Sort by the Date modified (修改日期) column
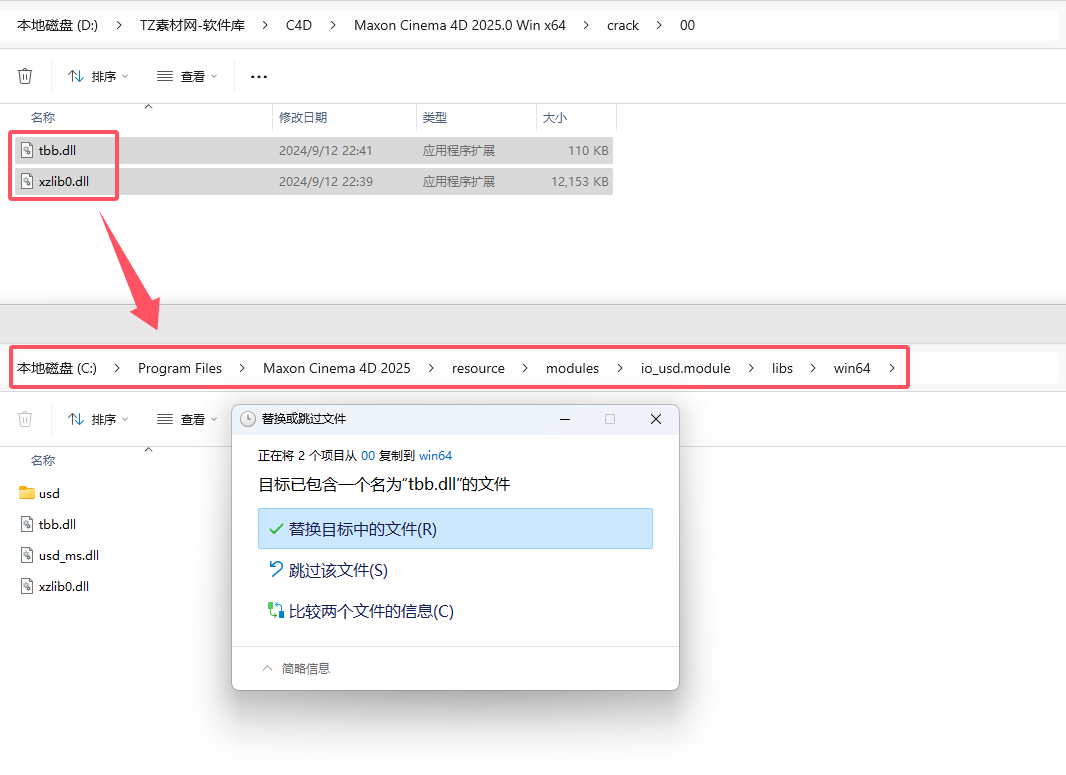 pyautogui.click(x=303, y=118)
